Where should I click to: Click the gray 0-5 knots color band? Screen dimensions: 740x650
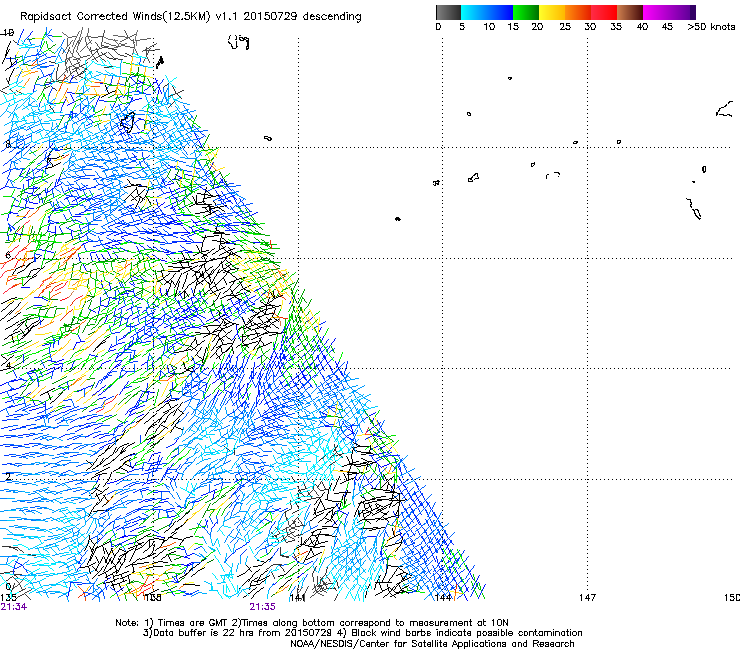[448, 12]
